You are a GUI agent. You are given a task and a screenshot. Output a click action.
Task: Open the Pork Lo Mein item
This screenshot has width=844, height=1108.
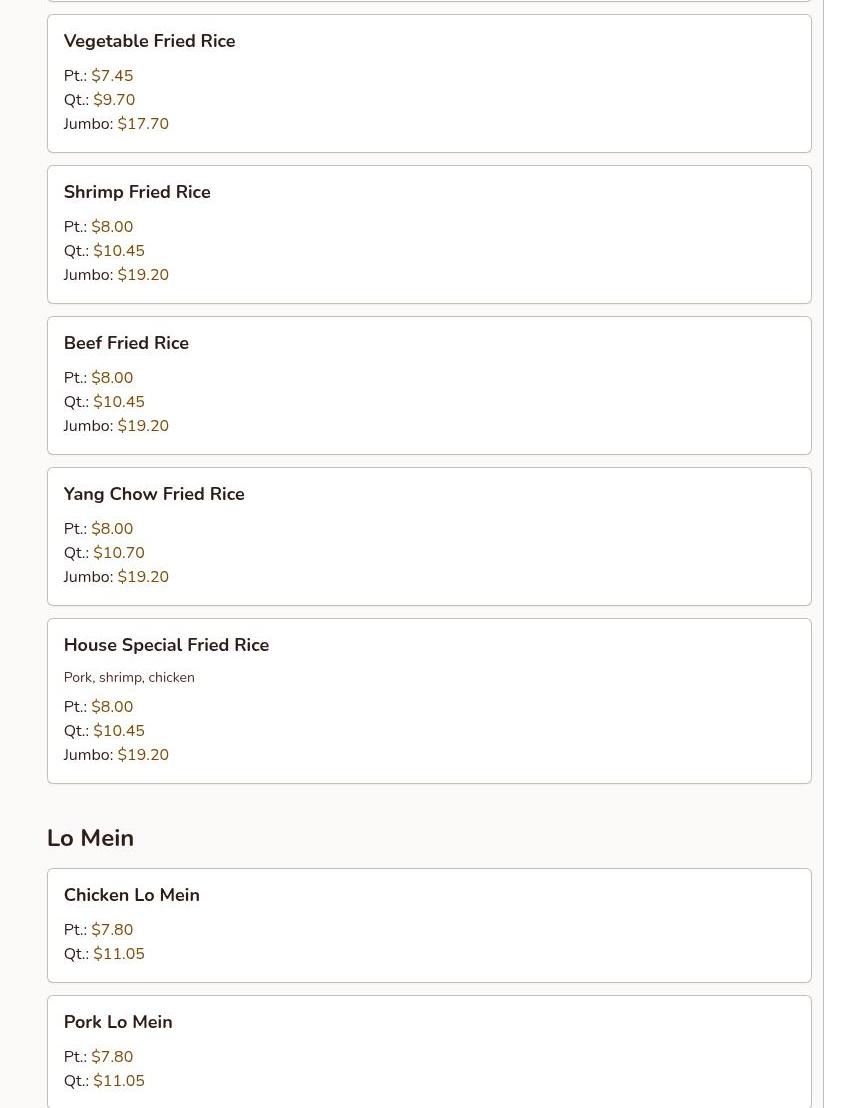coord(118,1022)
